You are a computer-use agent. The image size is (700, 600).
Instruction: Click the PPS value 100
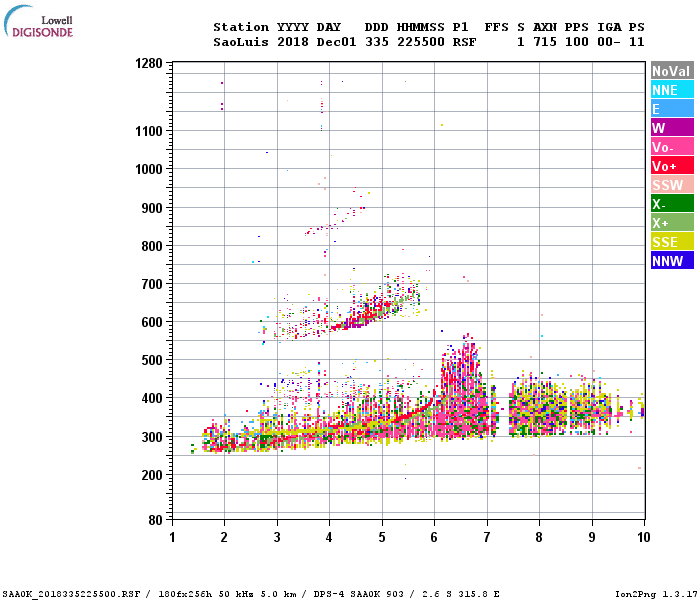coord(577,42)
